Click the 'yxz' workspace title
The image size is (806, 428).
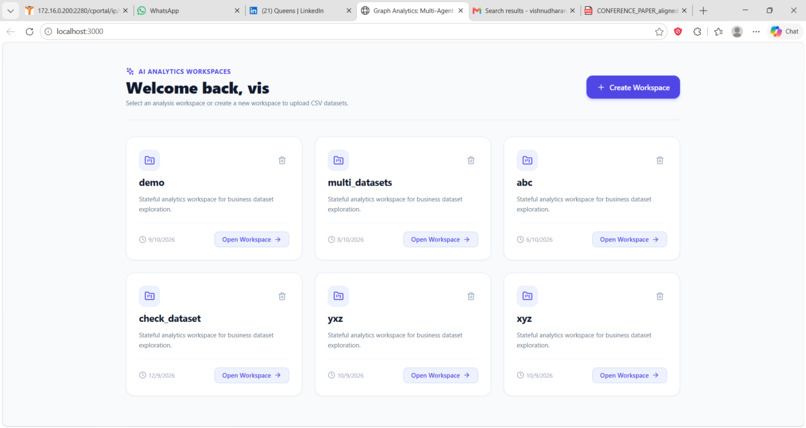coord(335,319)
